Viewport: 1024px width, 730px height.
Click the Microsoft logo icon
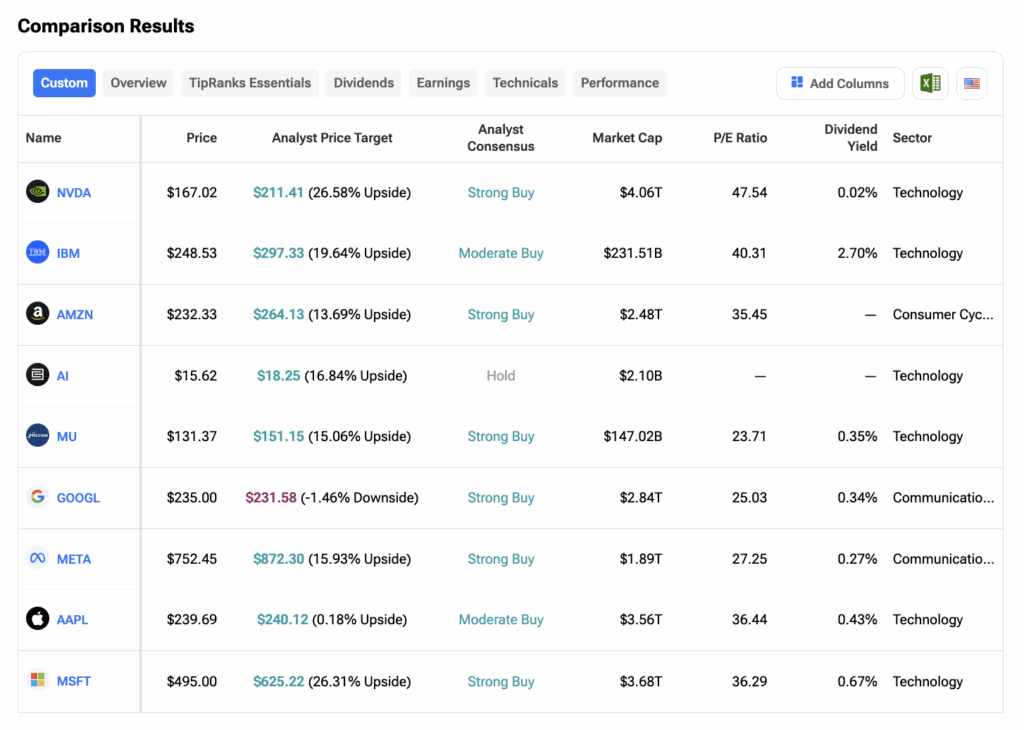(37, 681)
